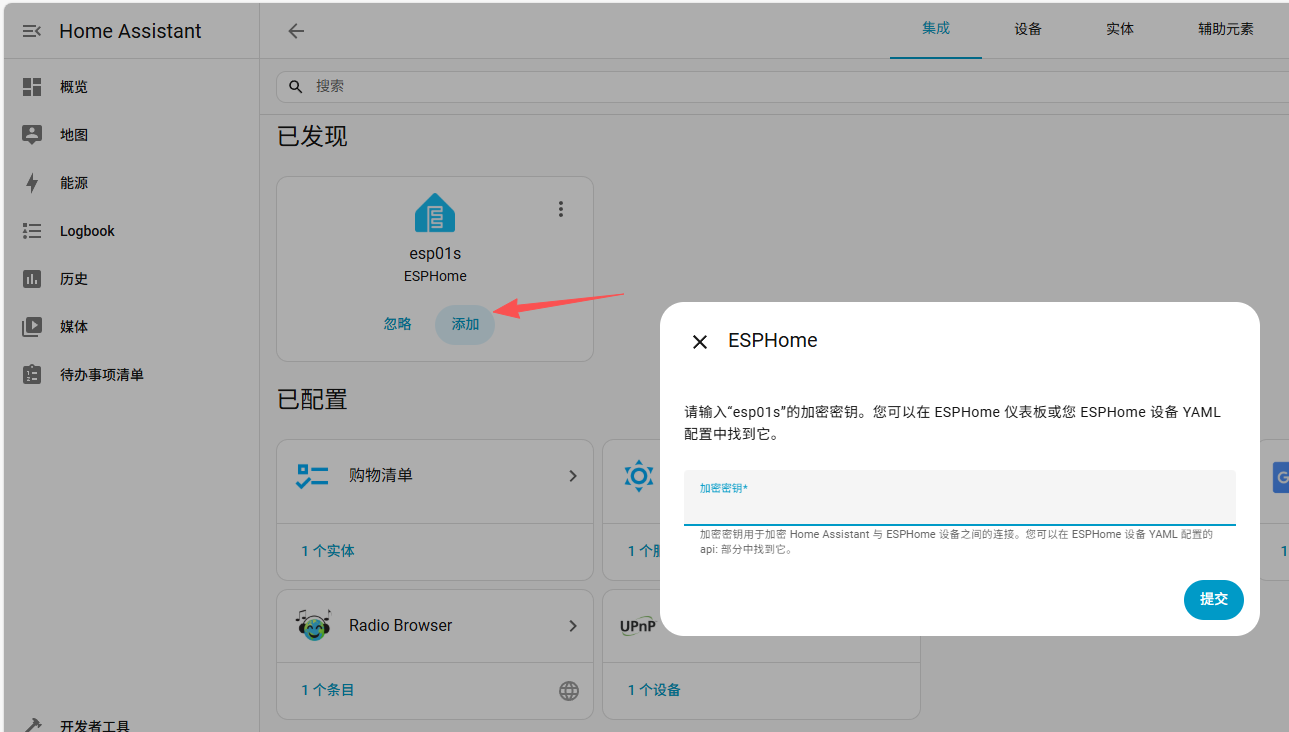1289x732 pixels.
Task: Click the 购物清单 card title
Action: tap(381, 476)
